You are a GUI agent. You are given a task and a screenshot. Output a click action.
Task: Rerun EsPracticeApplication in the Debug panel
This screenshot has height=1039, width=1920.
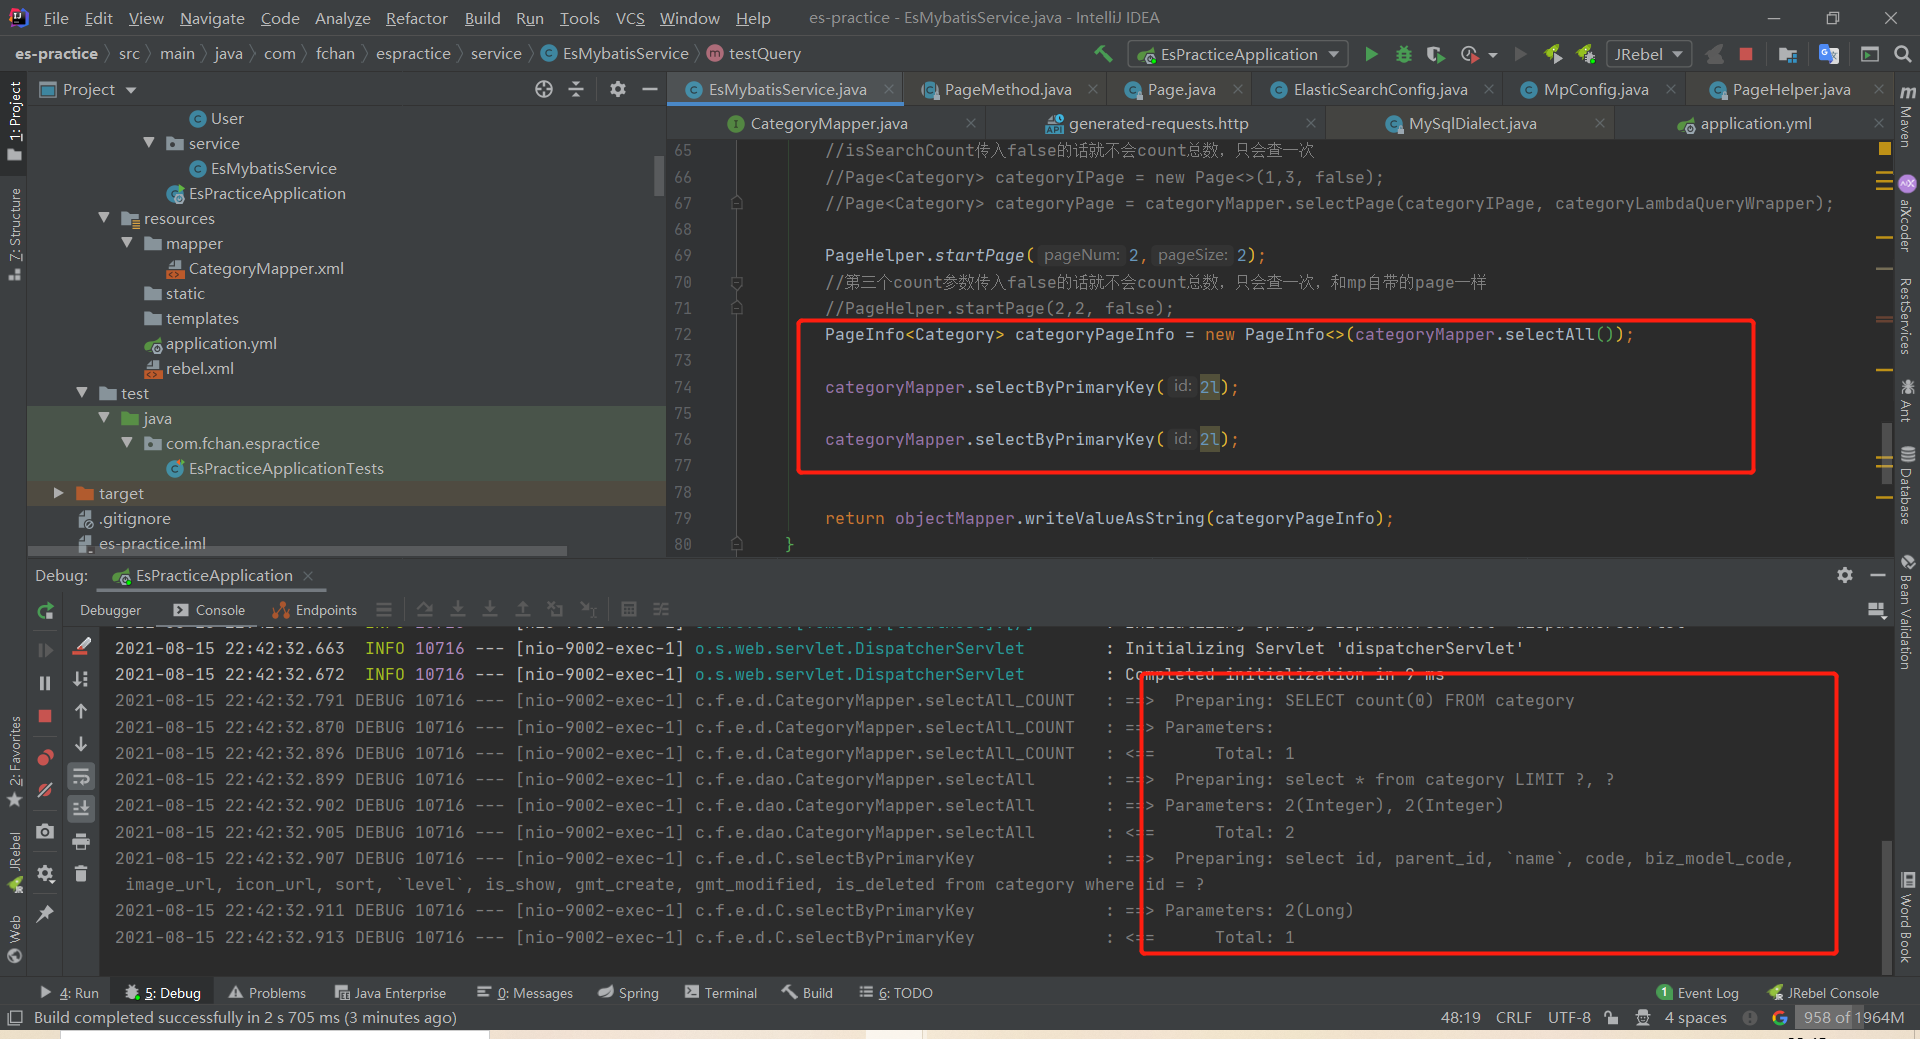[x=45, y=610]
